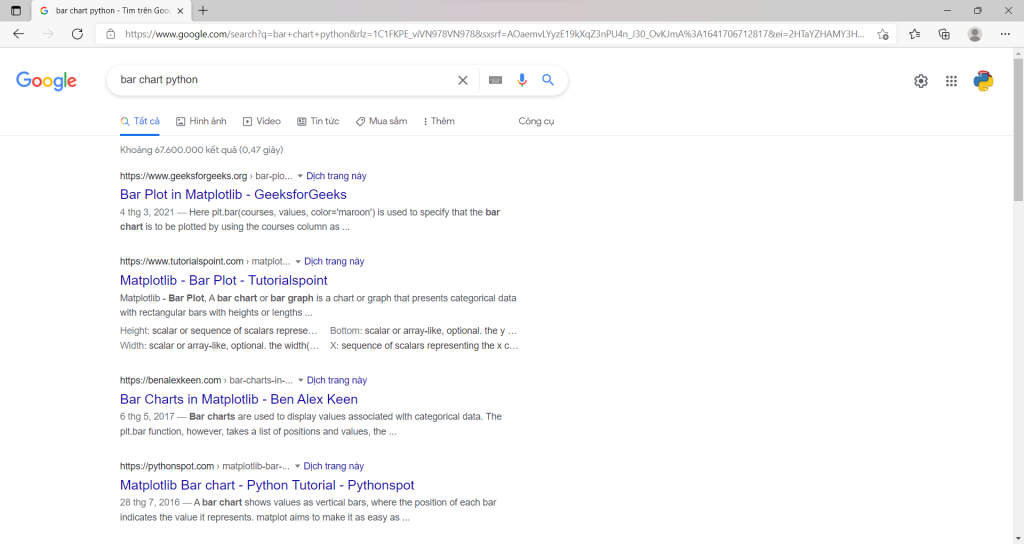Switch to Hình ảnh tab
The image size is (1024, 544).
tap(201, 121)
